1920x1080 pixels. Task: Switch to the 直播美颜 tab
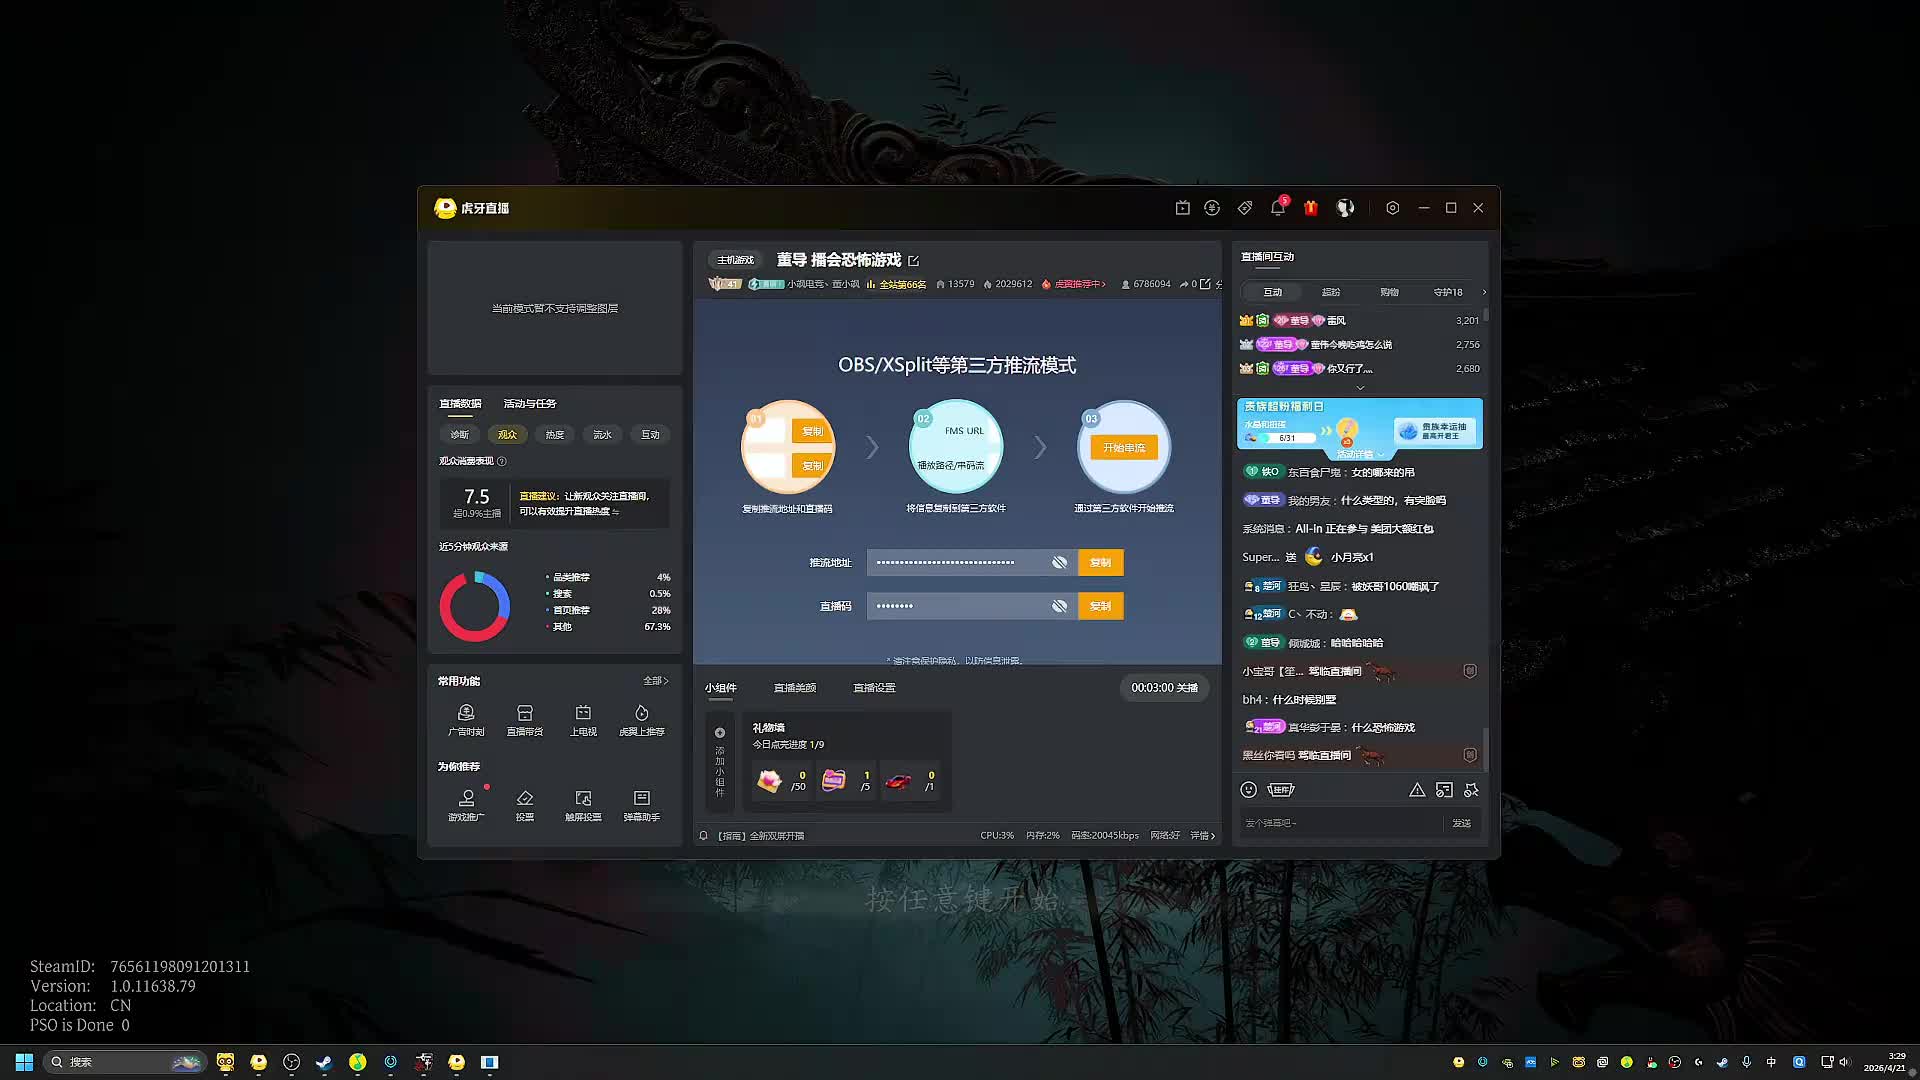(x=794, y=688)
